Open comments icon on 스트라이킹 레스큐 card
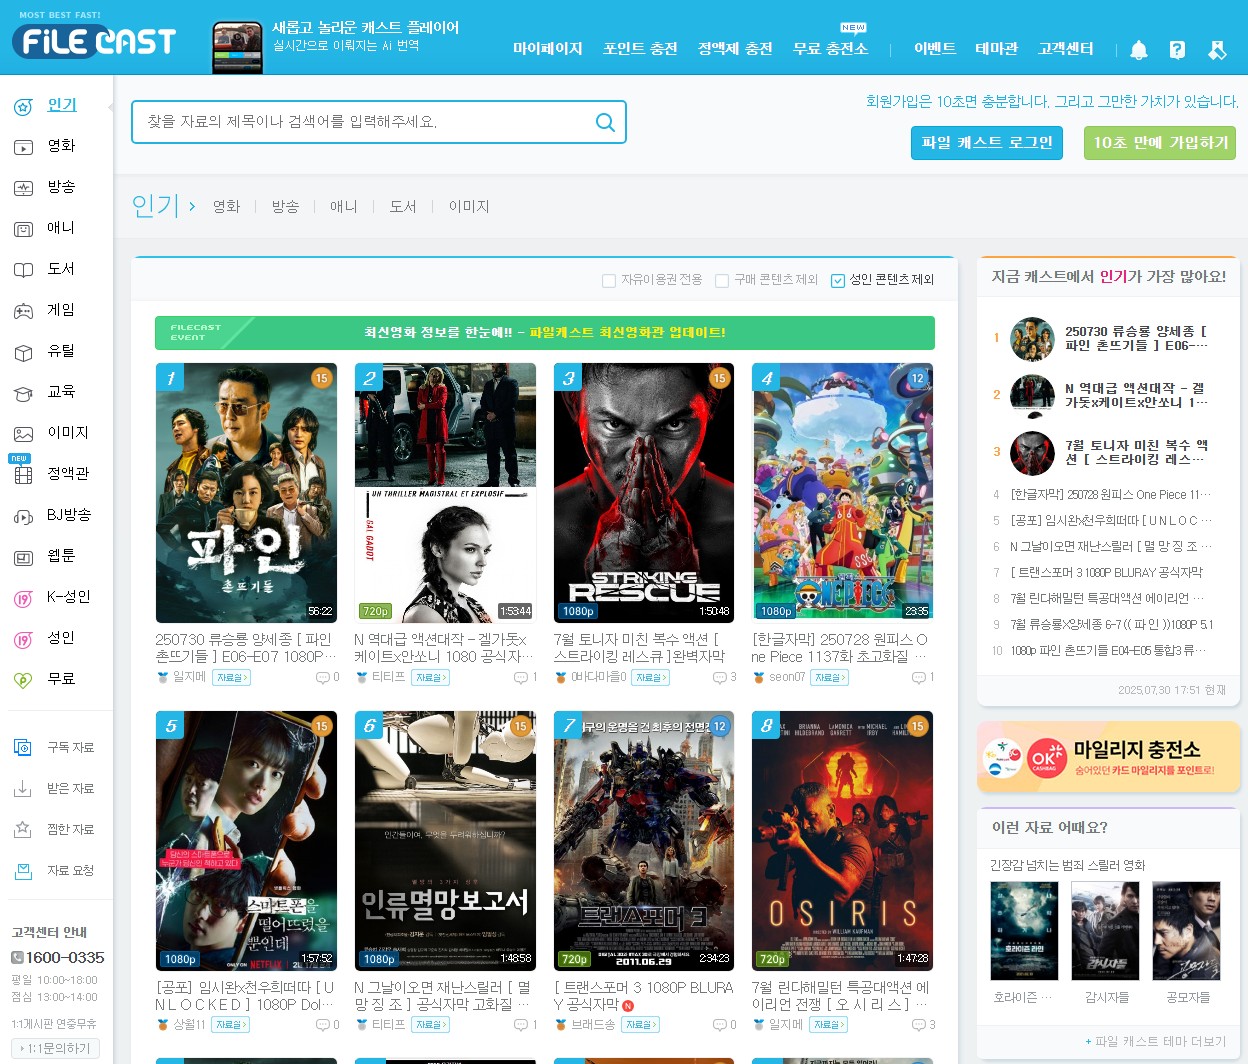 coord(719,678)
